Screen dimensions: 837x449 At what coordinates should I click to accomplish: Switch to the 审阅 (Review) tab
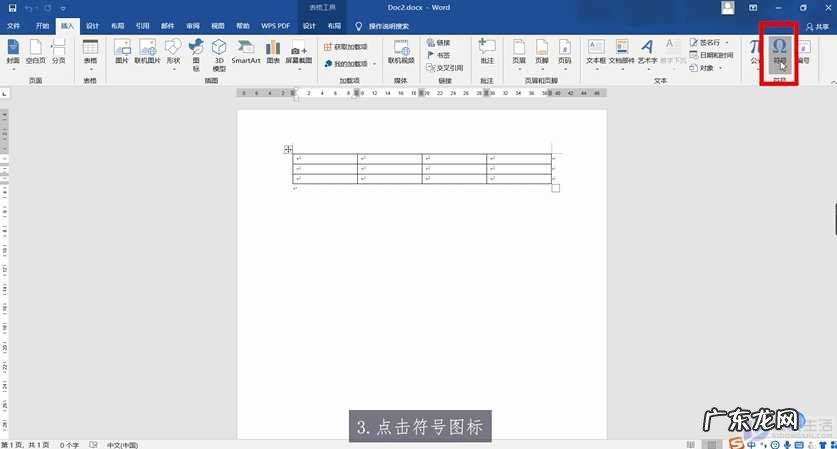tap(193, 26)
